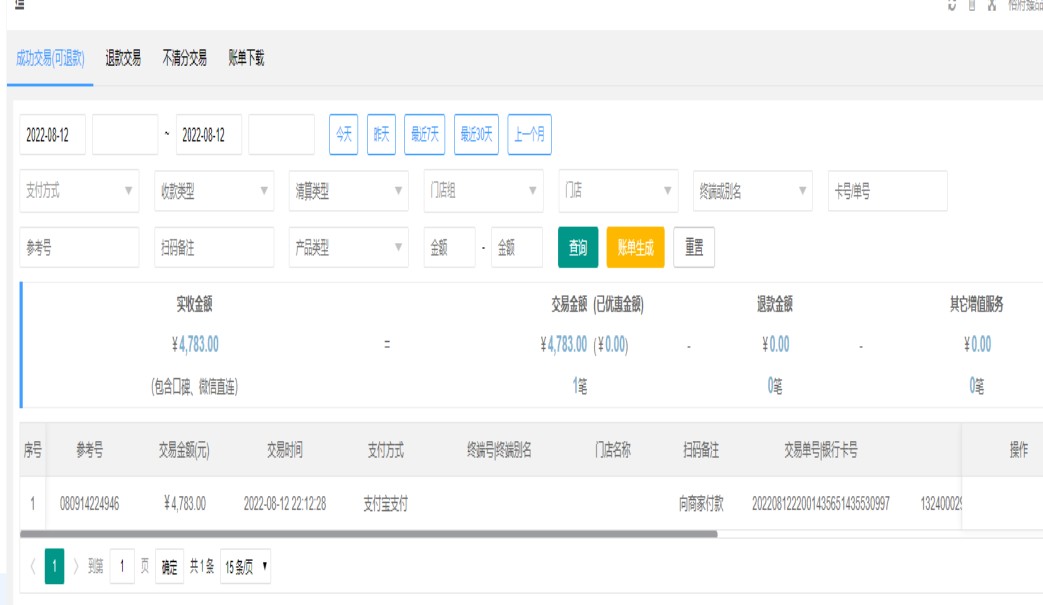Open the 支付方式 dropdown filter
This screenshot has height=605, width=1043.
[x=79, y=191]
